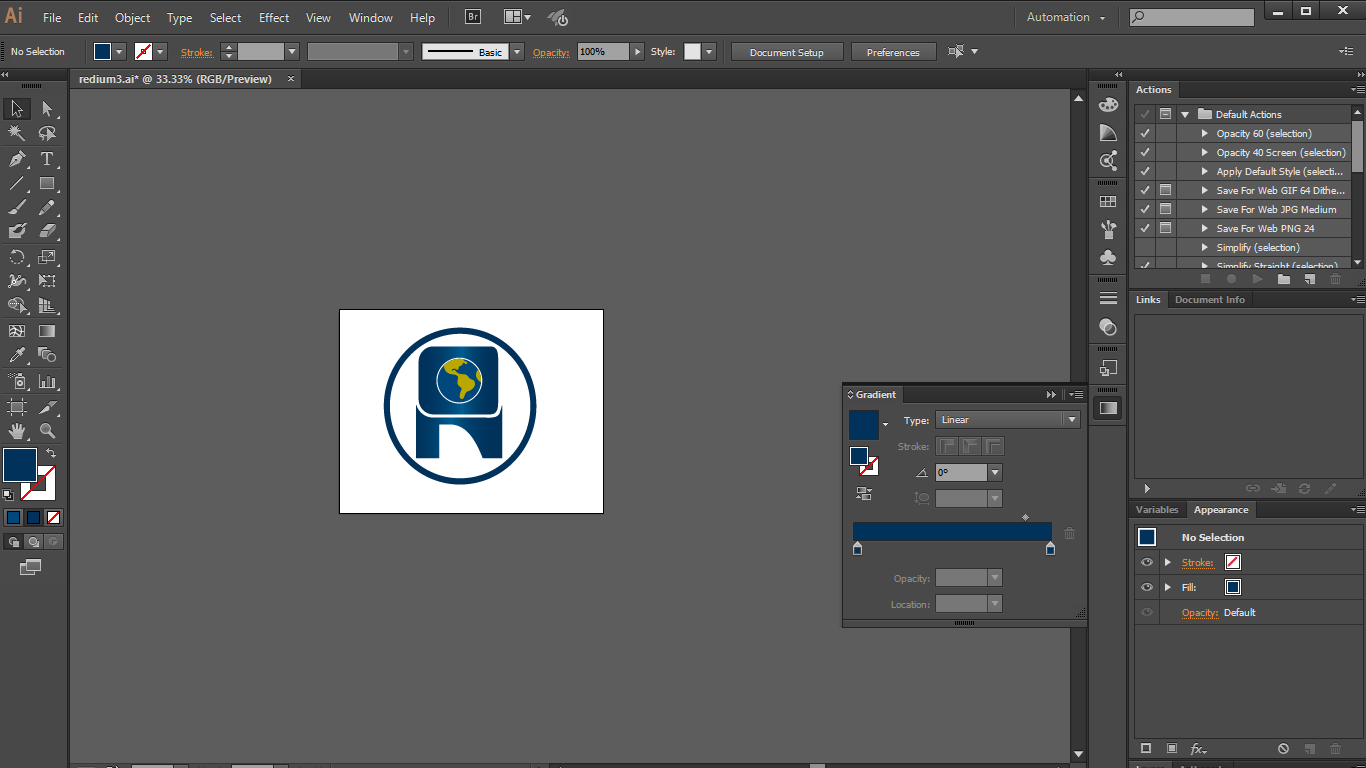Switch to the Variables tab
This screenshot has height=768, width=1366.
1157,509
